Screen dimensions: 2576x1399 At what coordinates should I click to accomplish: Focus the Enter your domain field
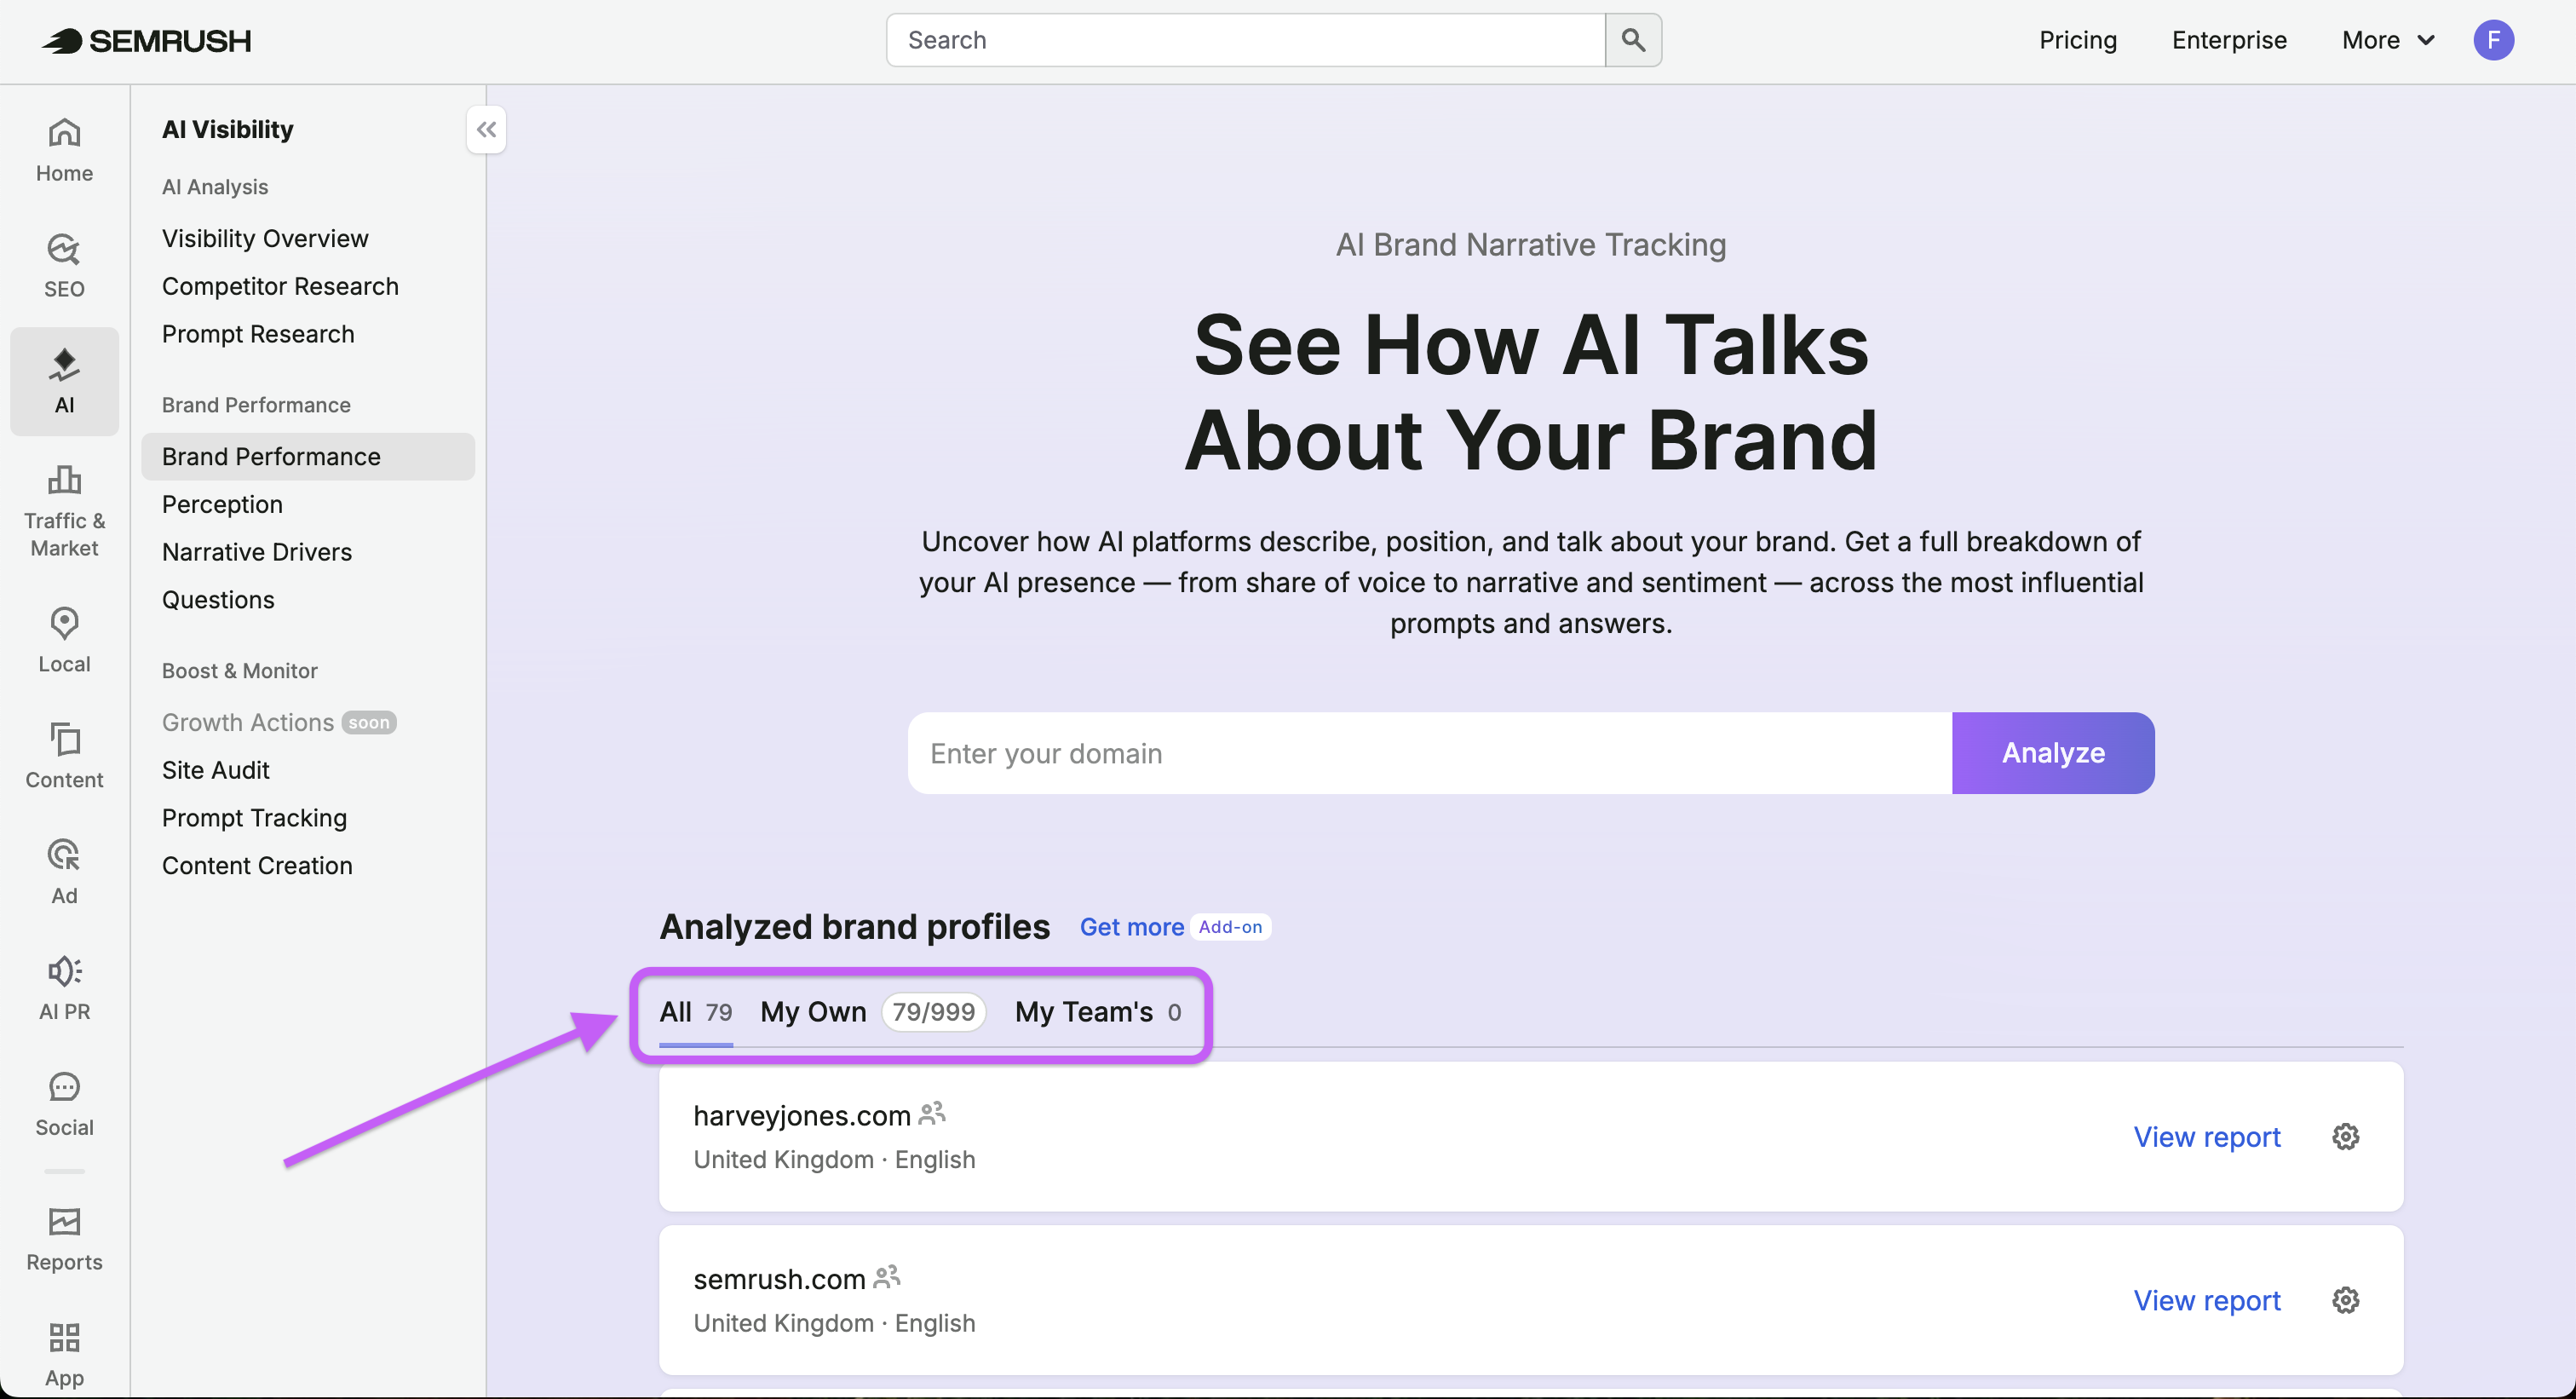click(1430, 753)
